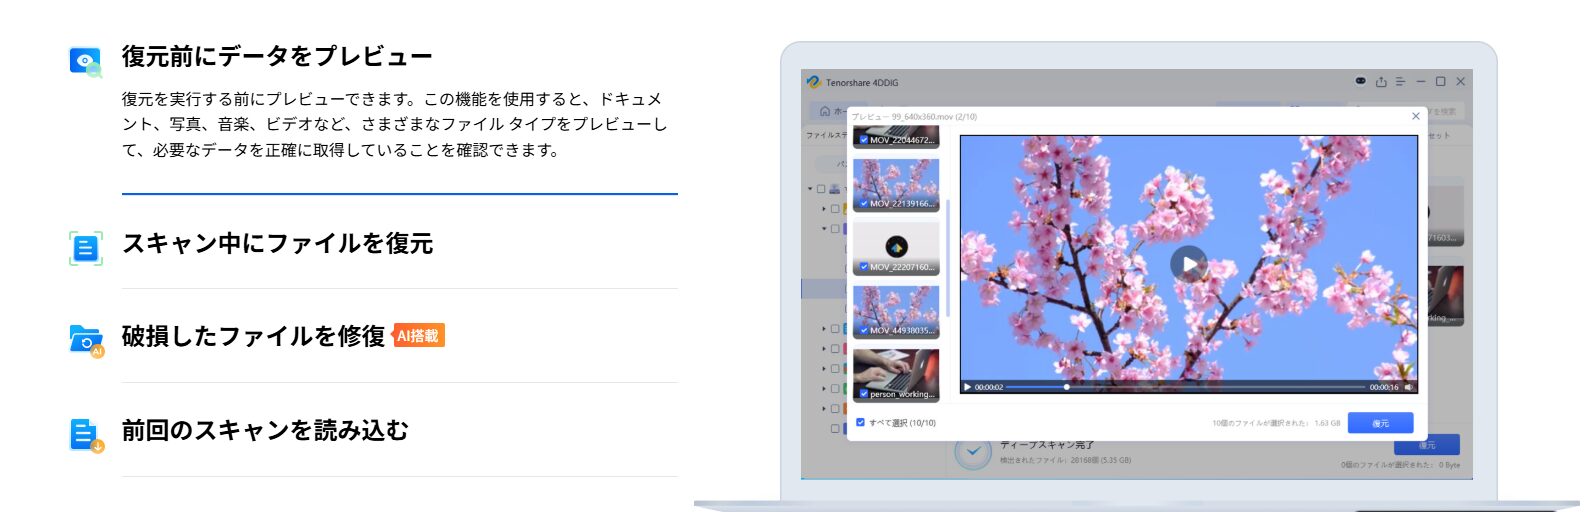Viewport: 1589px width, 512px height.
Task: Click the scan document icon beside スキャン中にファイルを復元
Action: [86, 247]
